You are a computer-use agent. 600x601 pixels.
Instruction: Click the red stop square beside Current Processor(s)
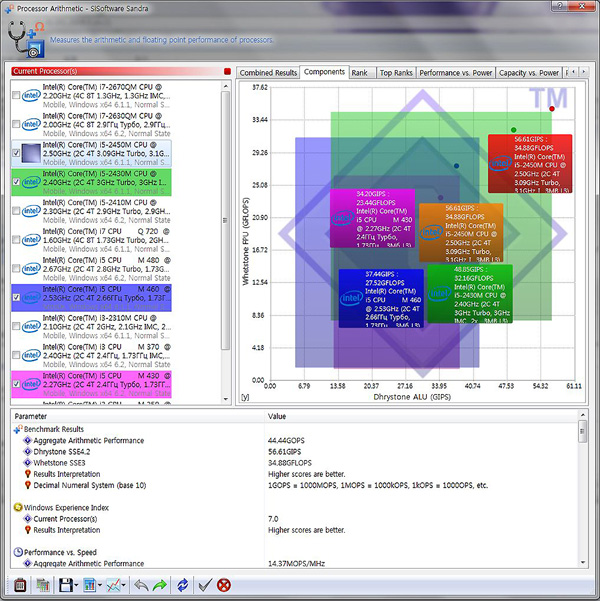click(x=227, y=71)
